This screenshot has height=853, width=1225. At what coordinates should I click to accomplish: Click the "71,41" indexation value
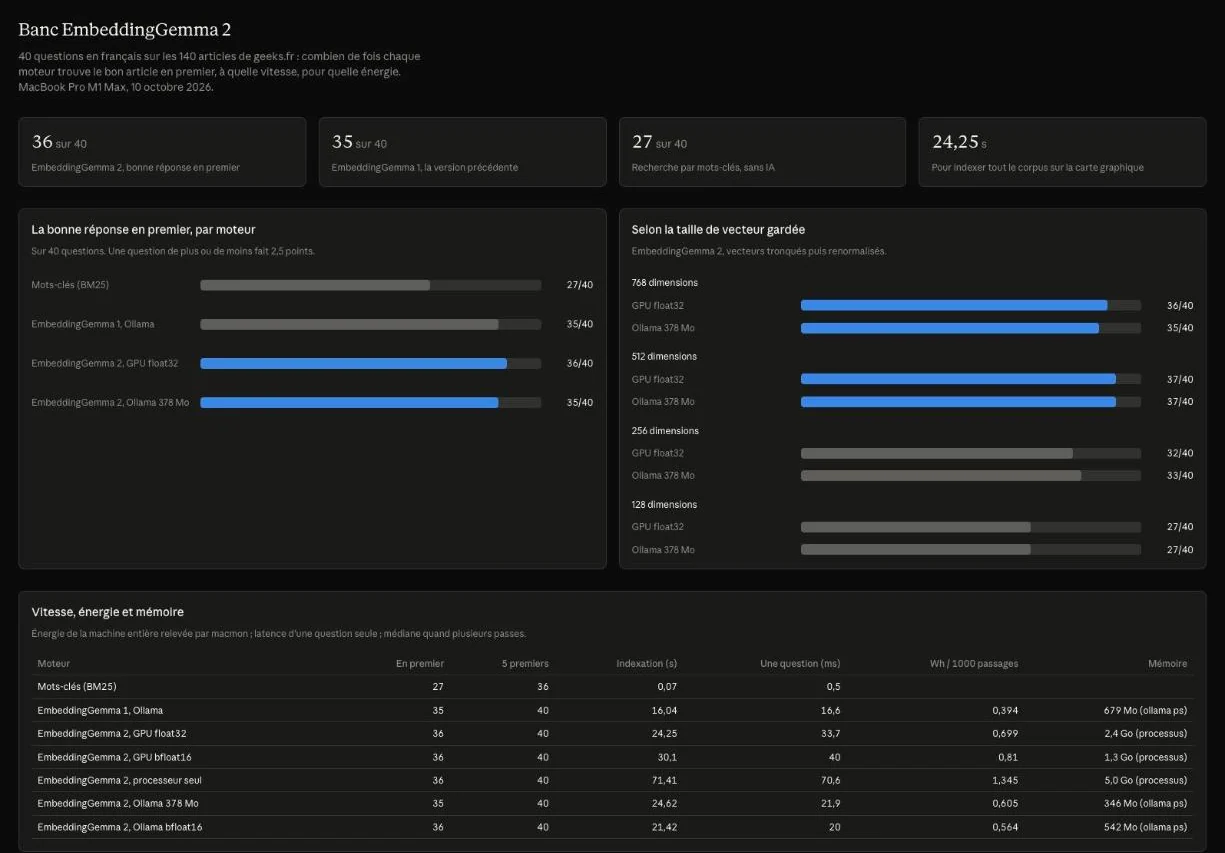(664, 780)
